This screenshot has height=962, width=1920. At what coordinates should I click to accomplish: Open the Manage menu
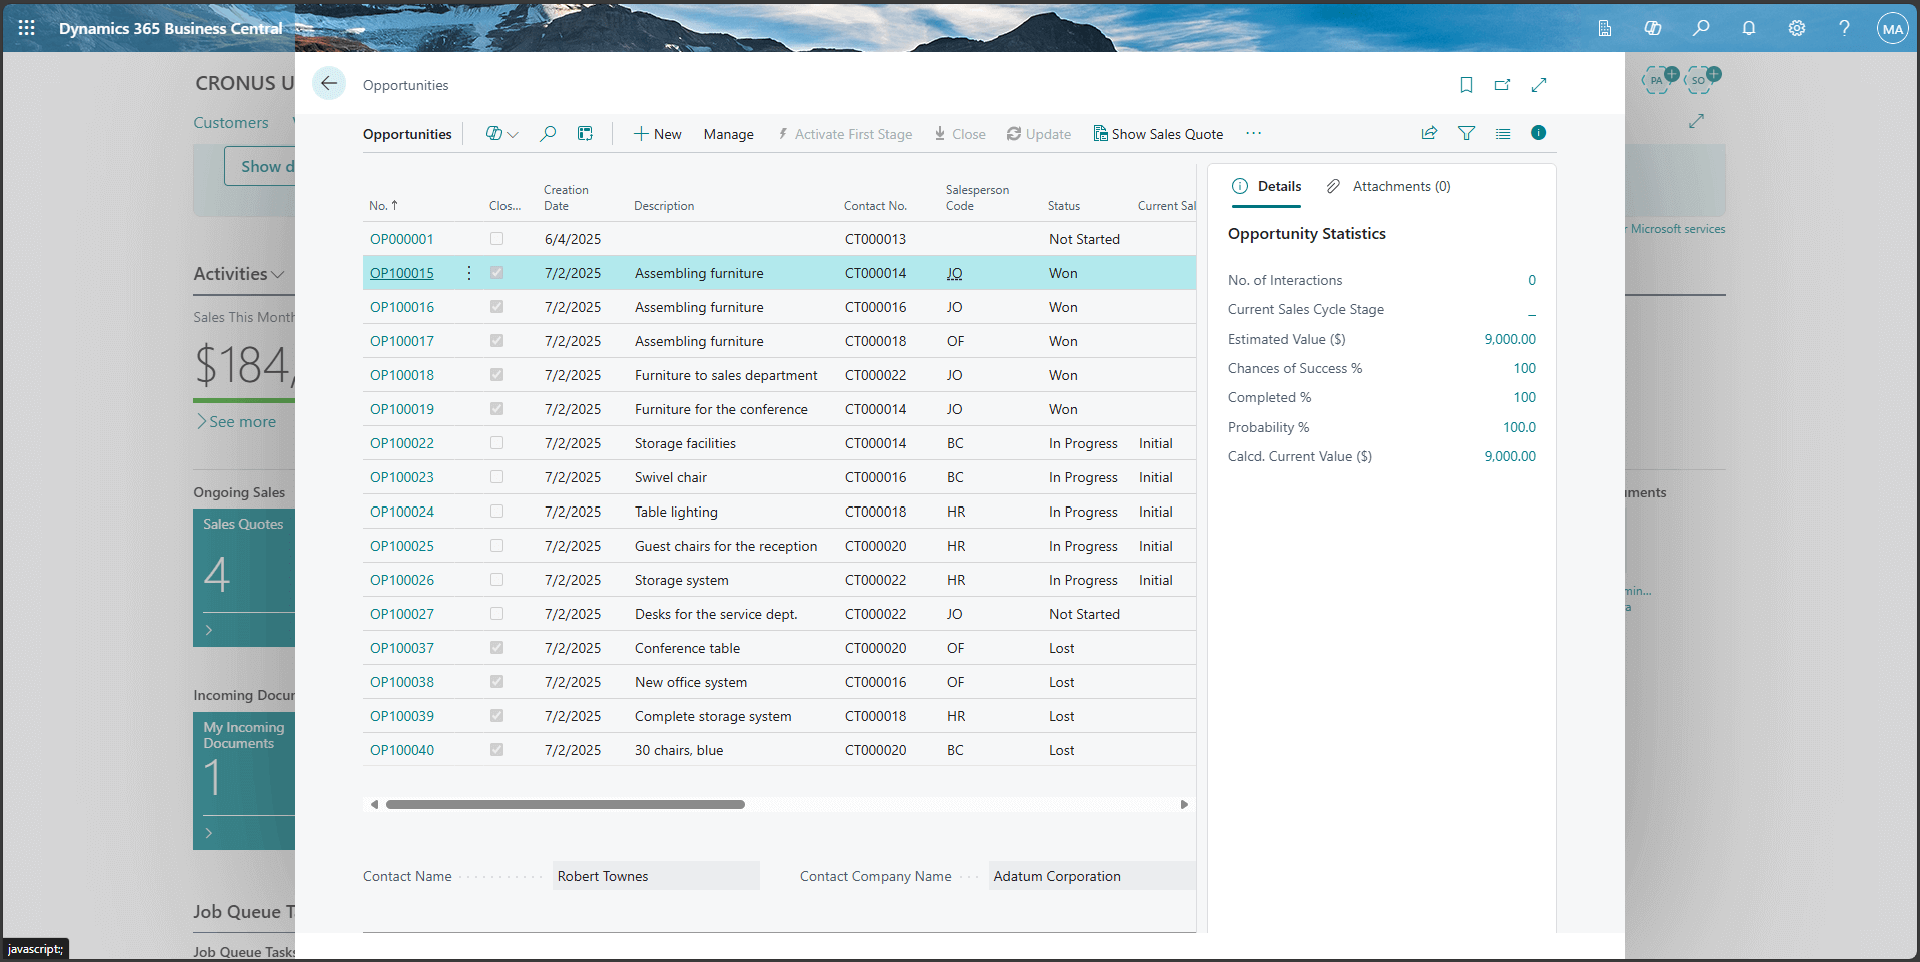(x=729, y=133)
